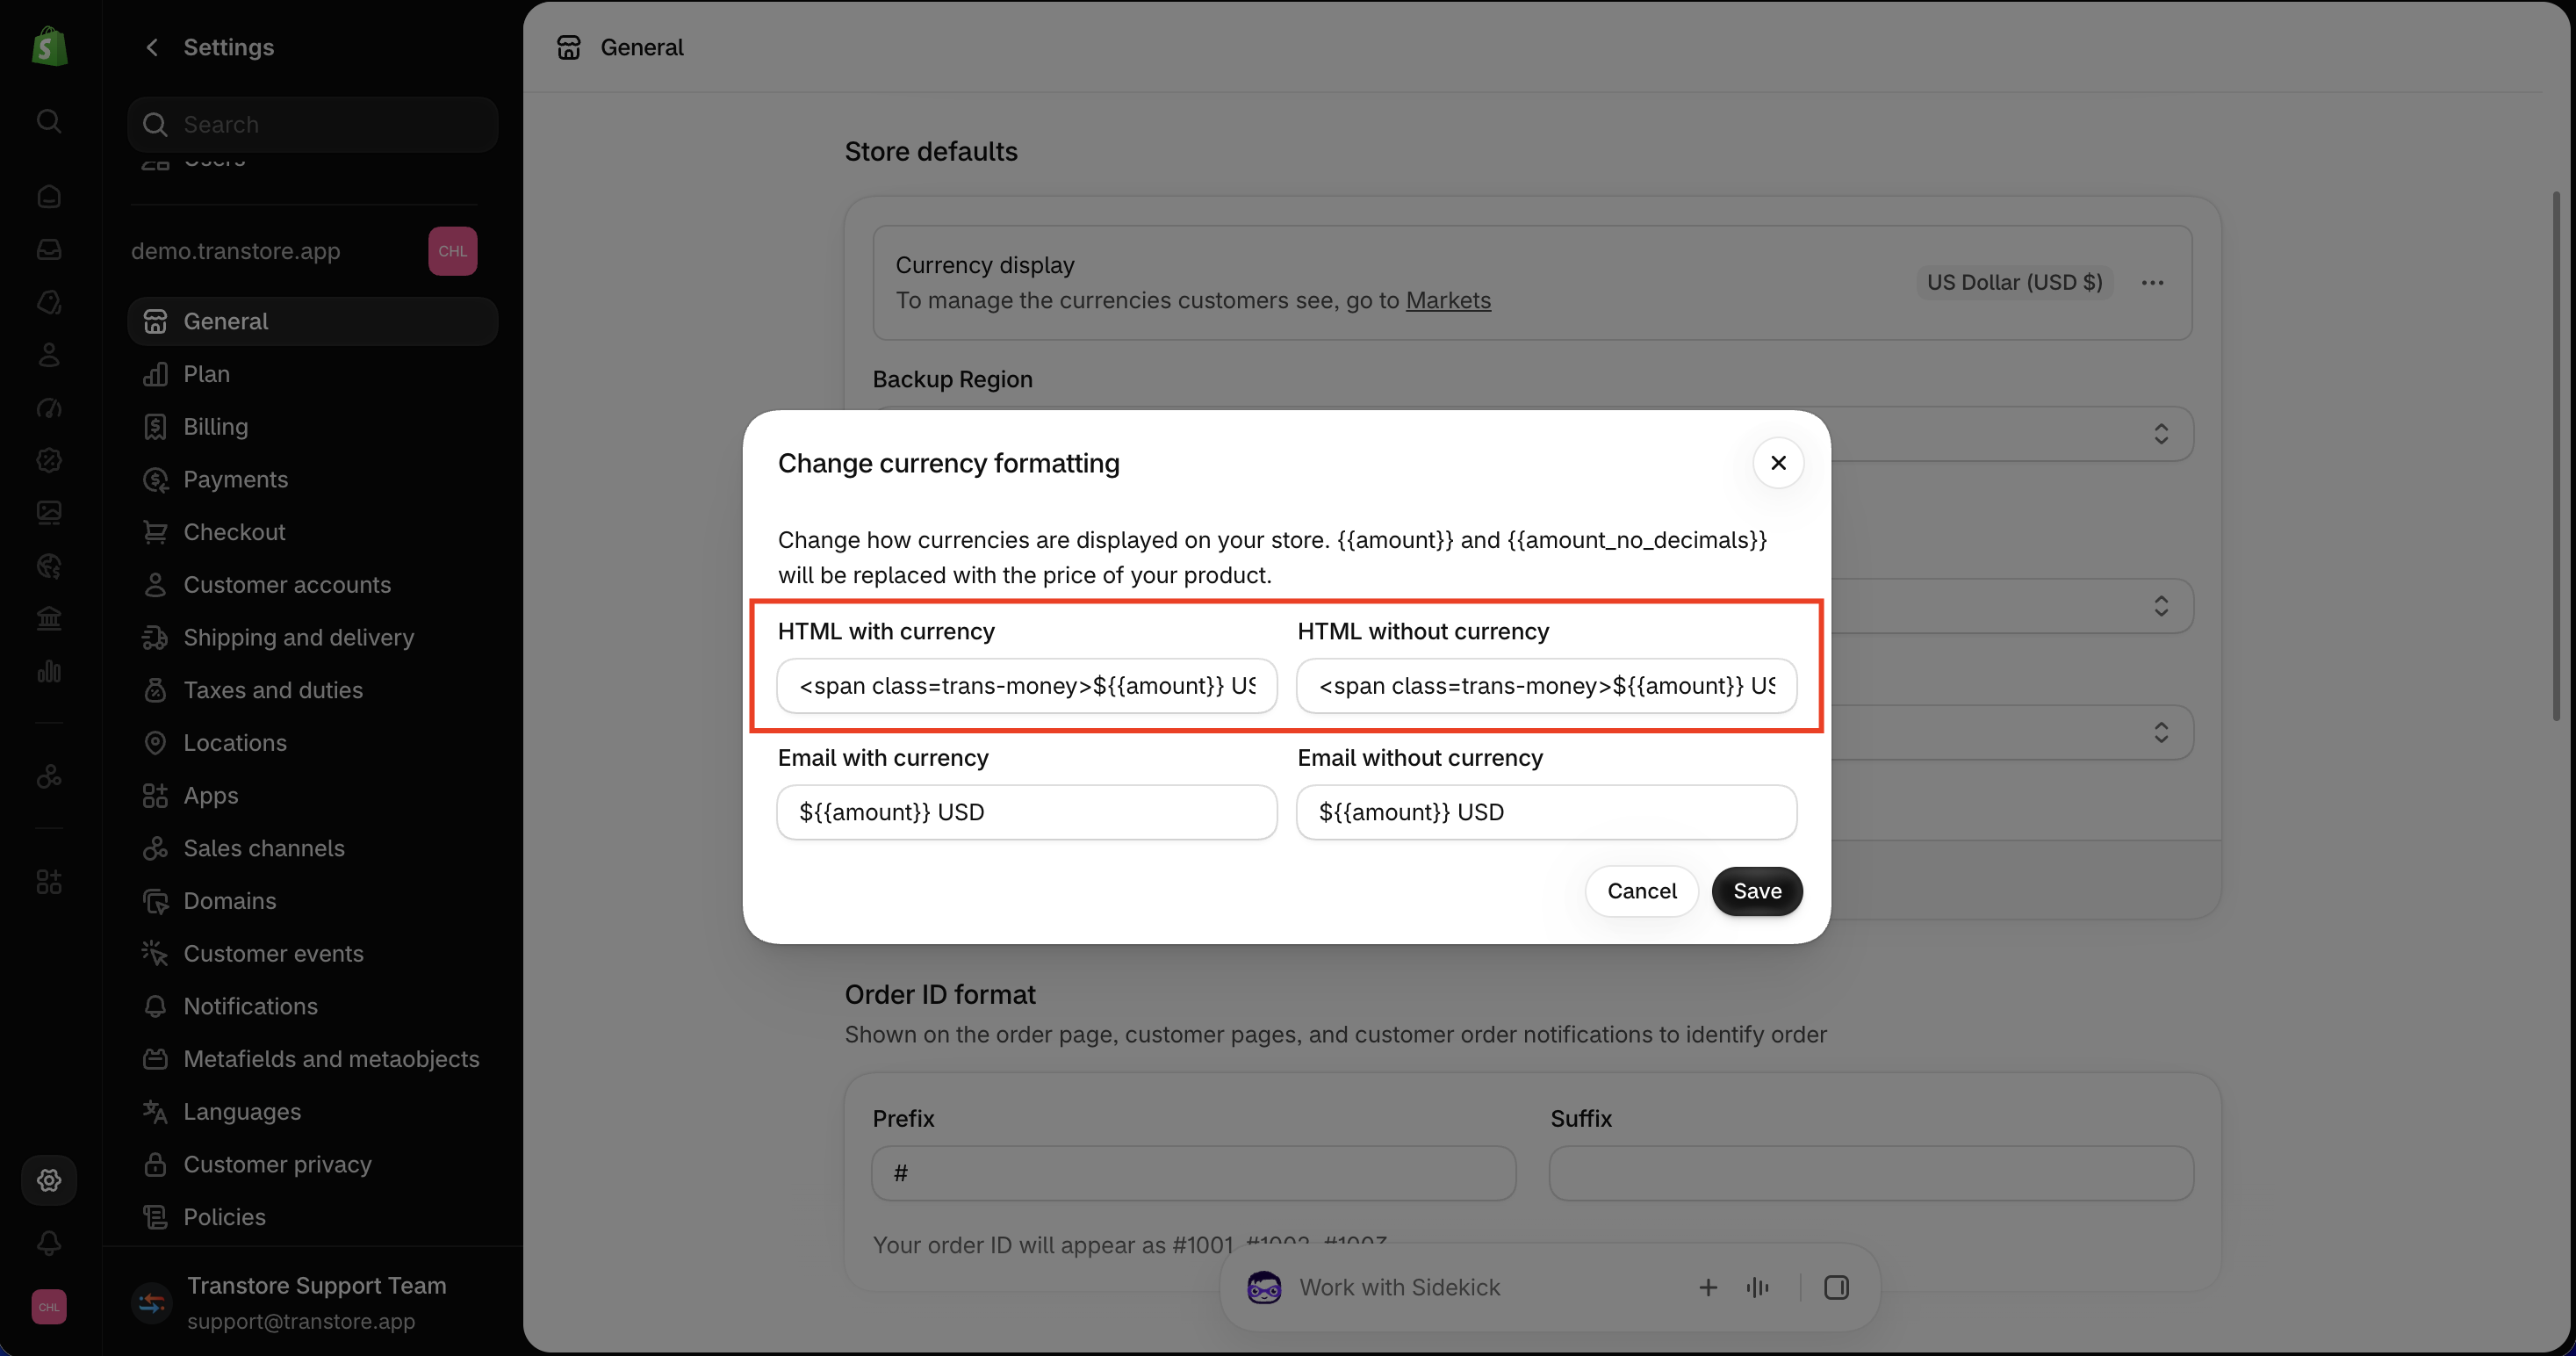The height and width of the screenshot is (1356, 2576).
Task: Open Orders inbox icon in left rail
Action: click(49, 249)
